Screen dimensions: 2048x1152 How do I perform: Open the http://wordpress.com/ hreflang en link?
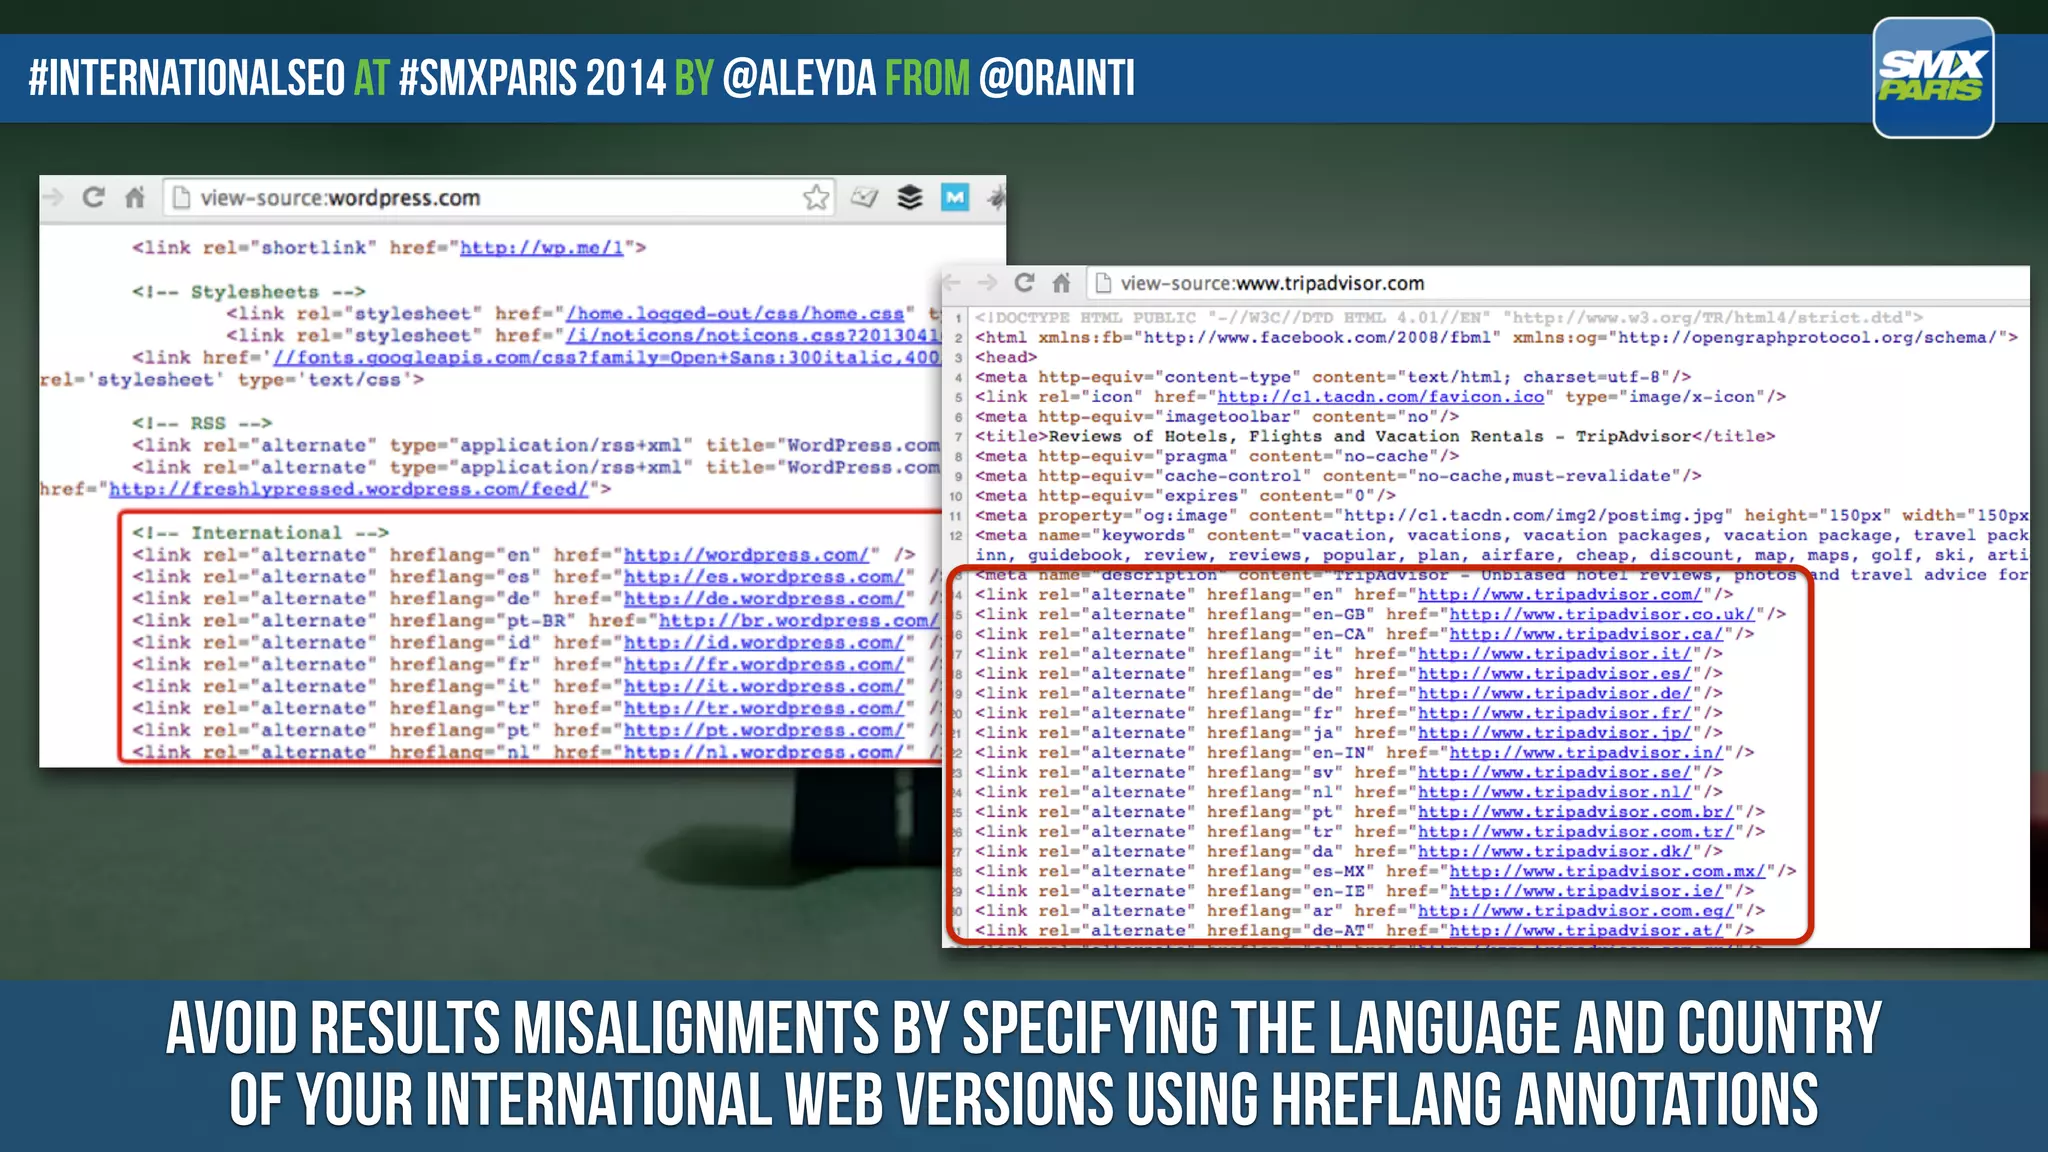[747, 555]
